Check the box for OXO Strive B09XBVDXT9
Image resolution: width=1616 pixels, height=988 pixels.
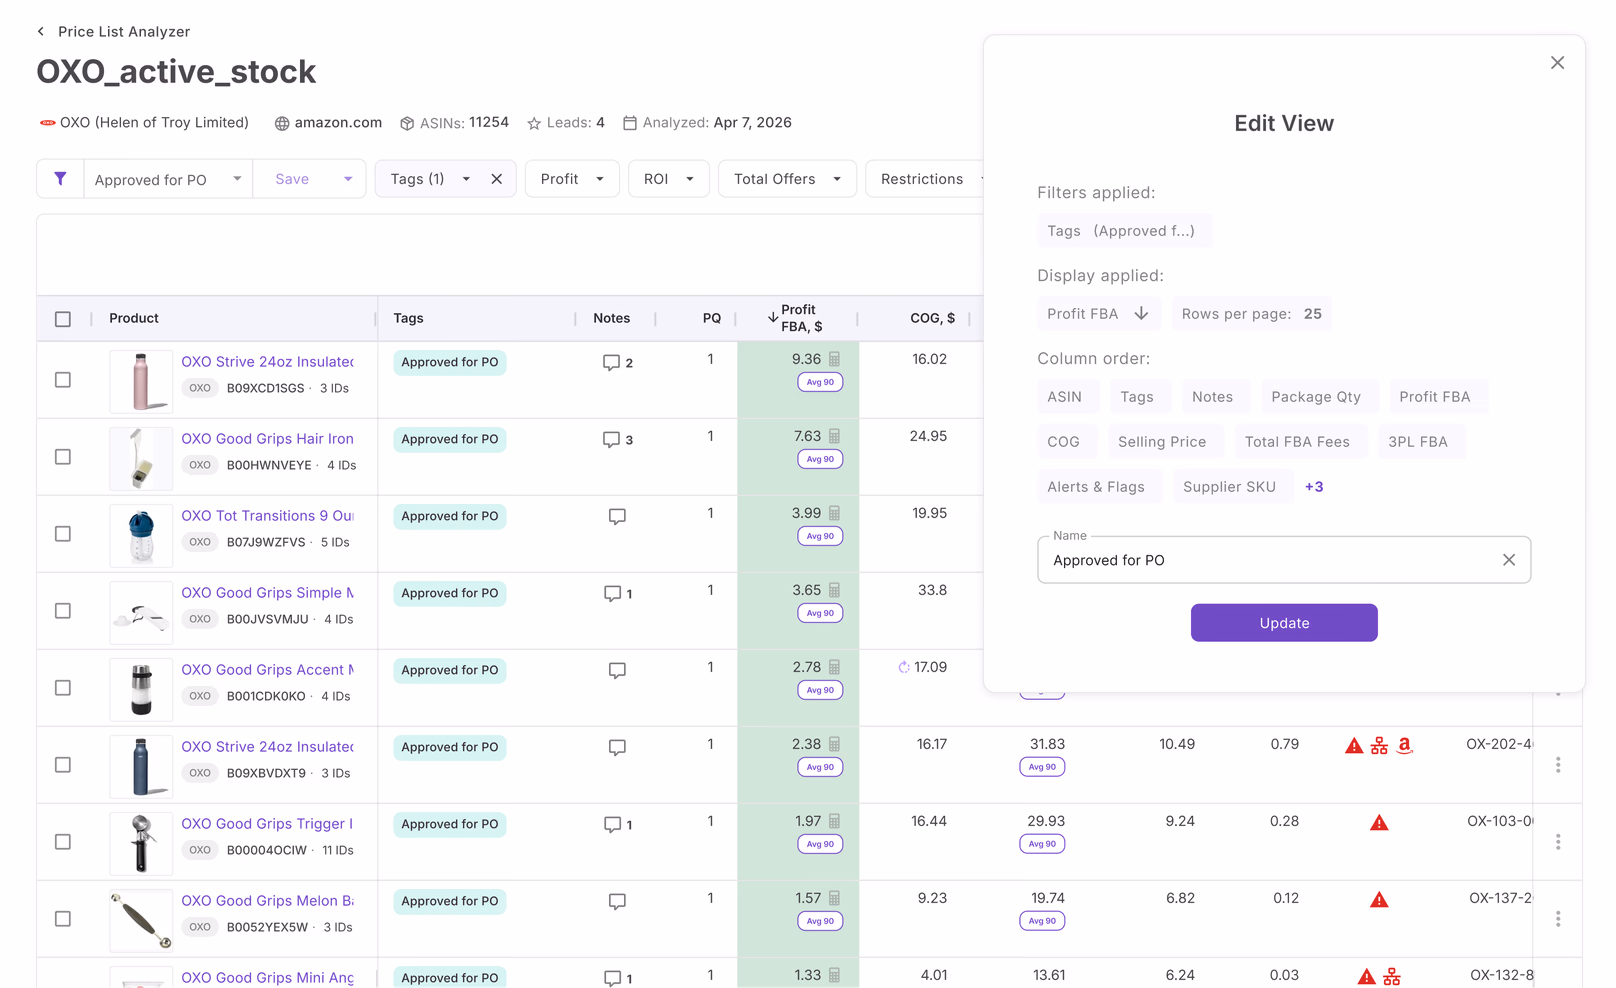[63, 765]
